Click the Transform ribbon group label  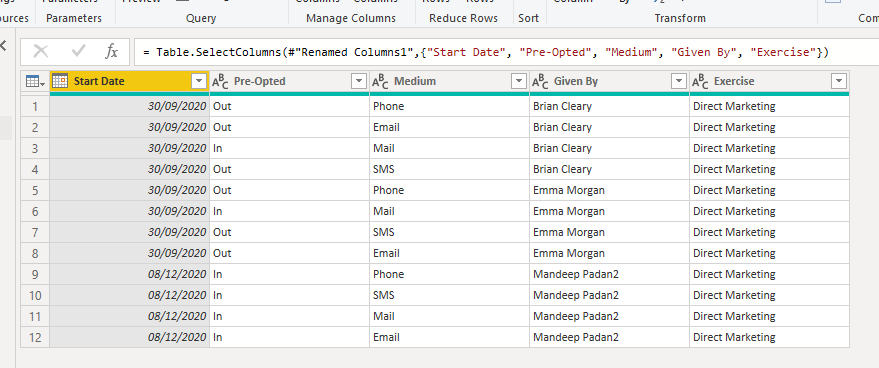680,19
